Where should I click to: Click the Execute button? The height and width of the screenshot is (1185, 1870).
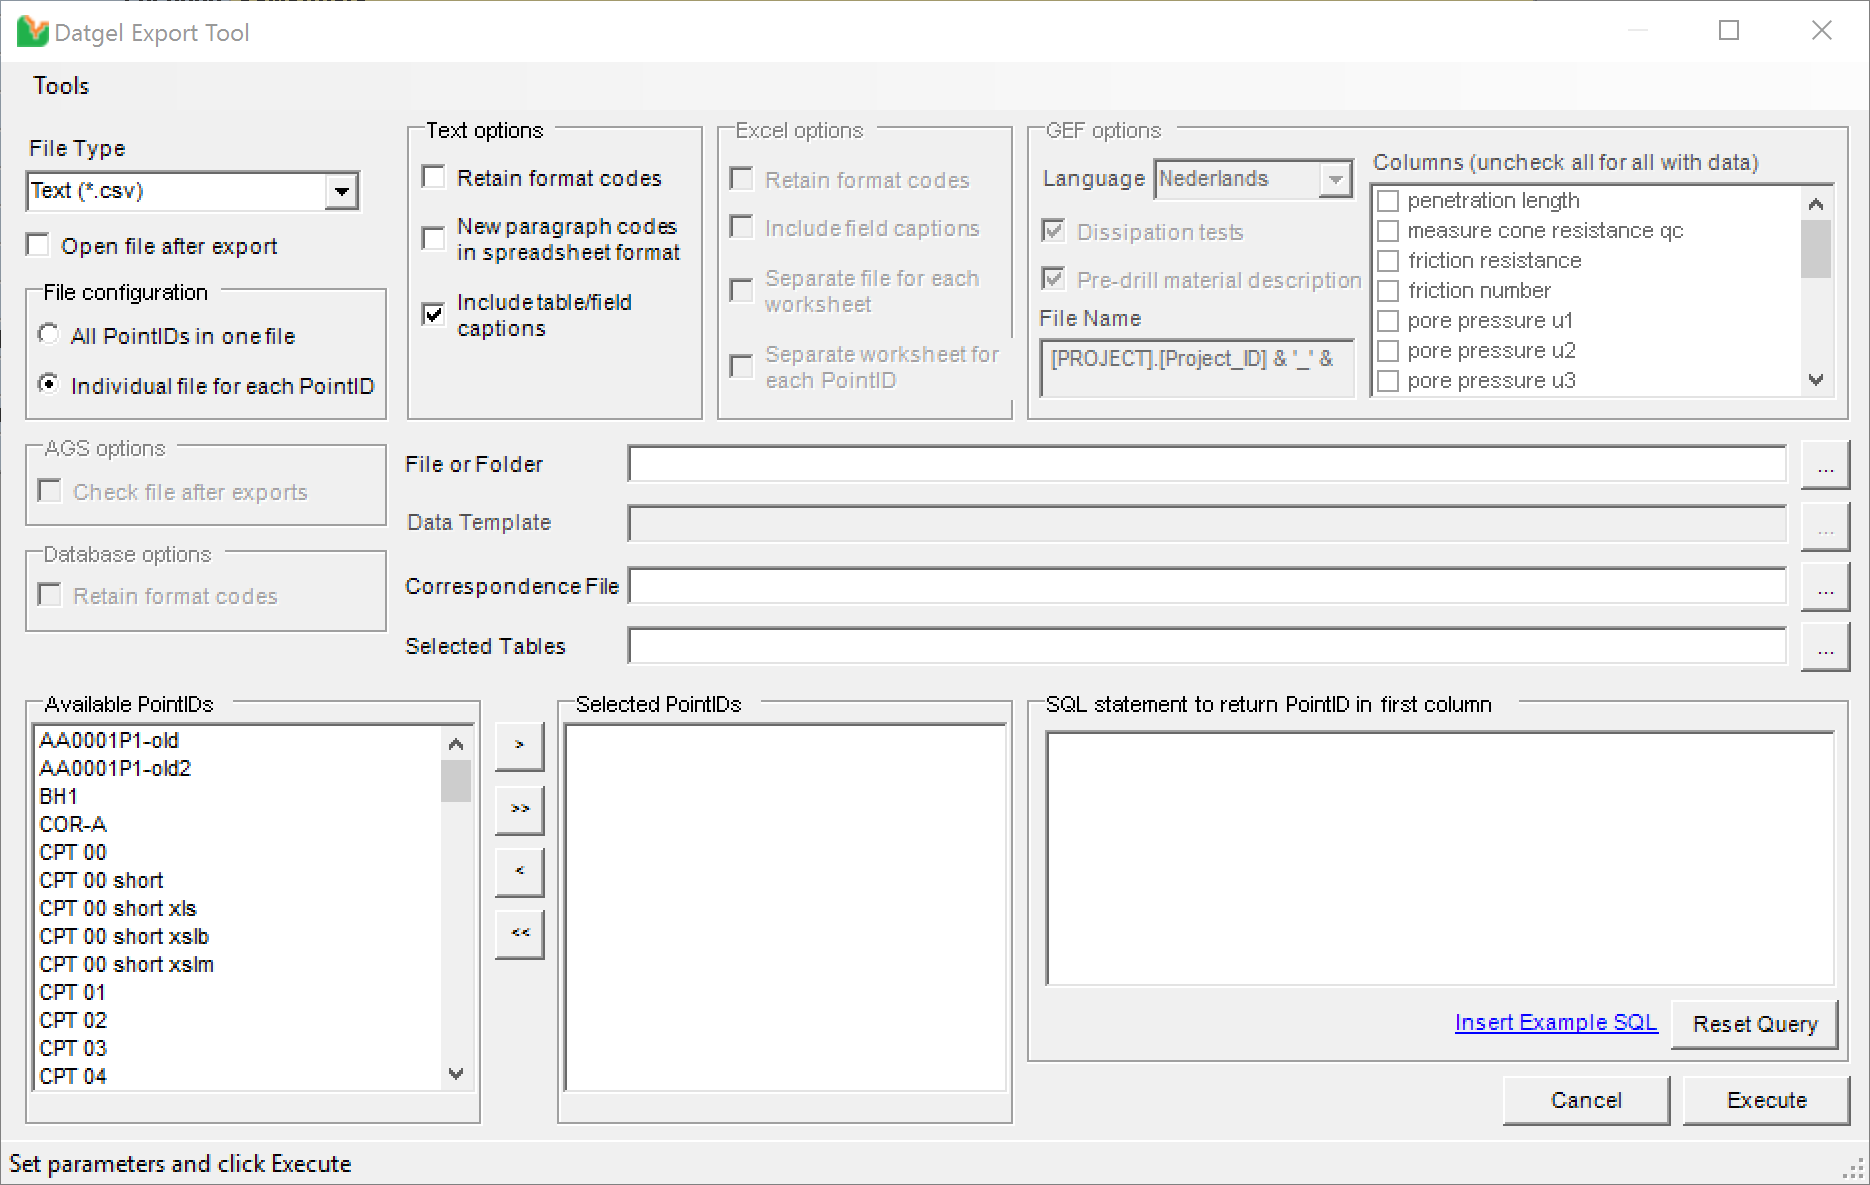pyautogui.click(x=1766, y=1100)
